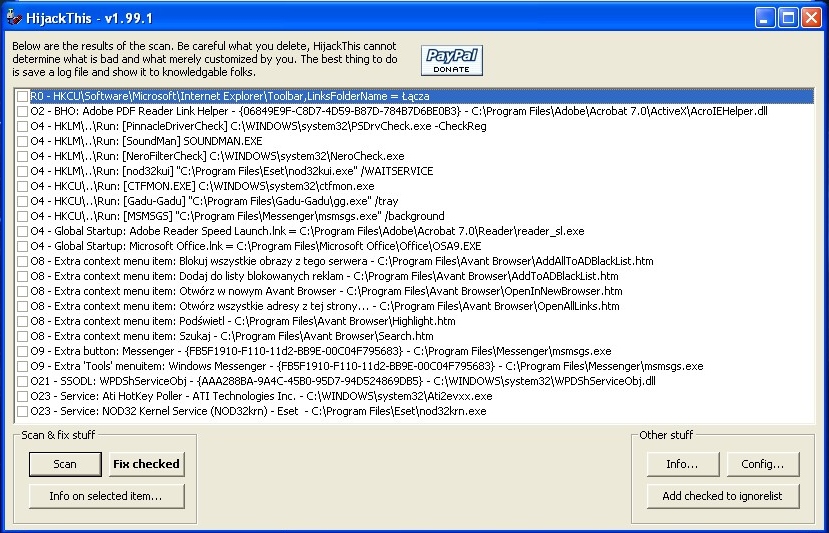Open Info on selected item
This screenshot has height=533, width=829.
106,496
